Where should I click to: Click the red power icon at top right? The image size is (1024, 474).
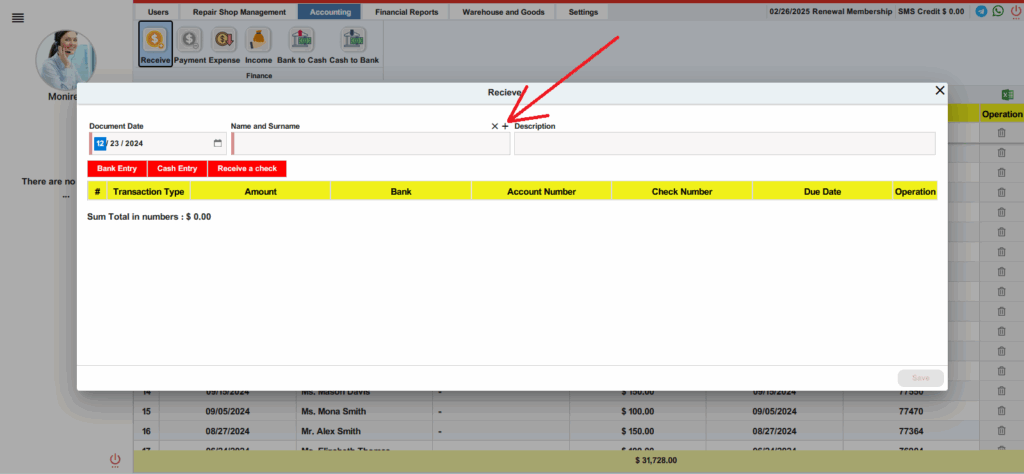pos(1016,11)
